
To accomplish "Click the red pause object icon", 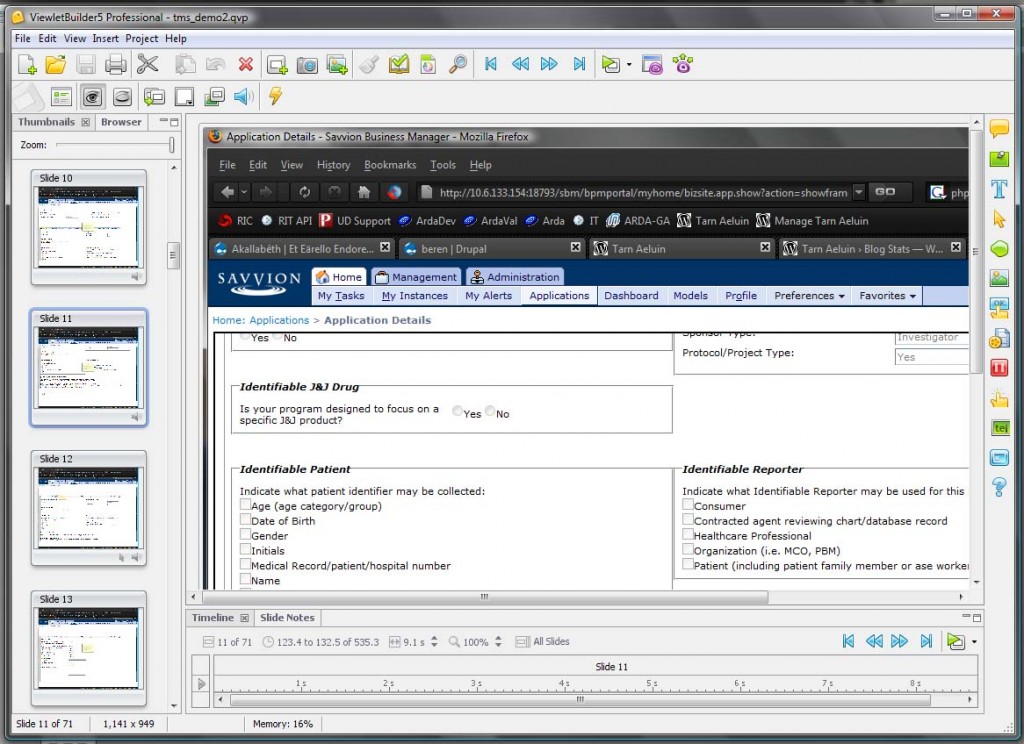I will [x=998, y=368].
